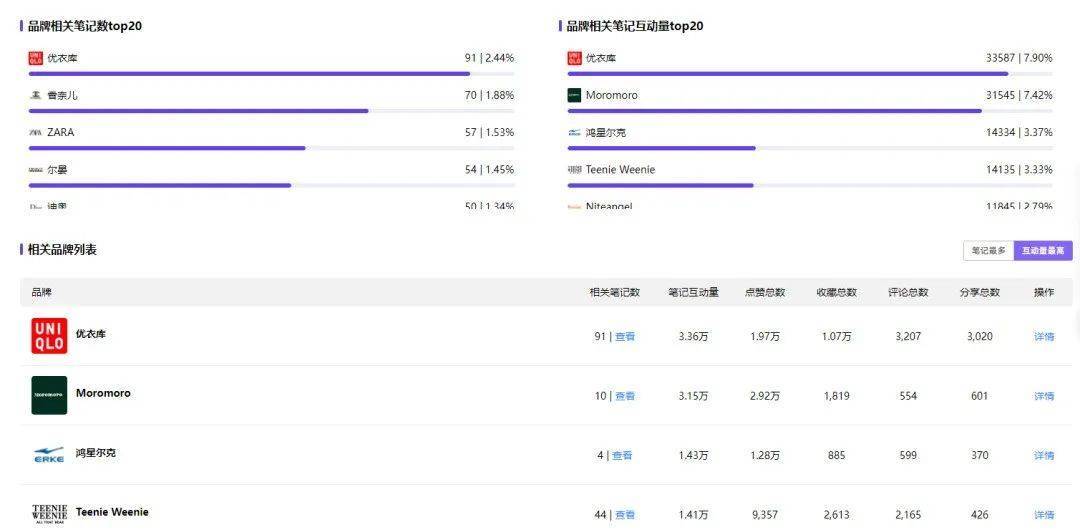Click 评论总数 column header
1080x531 pixels.
point(908,292)
